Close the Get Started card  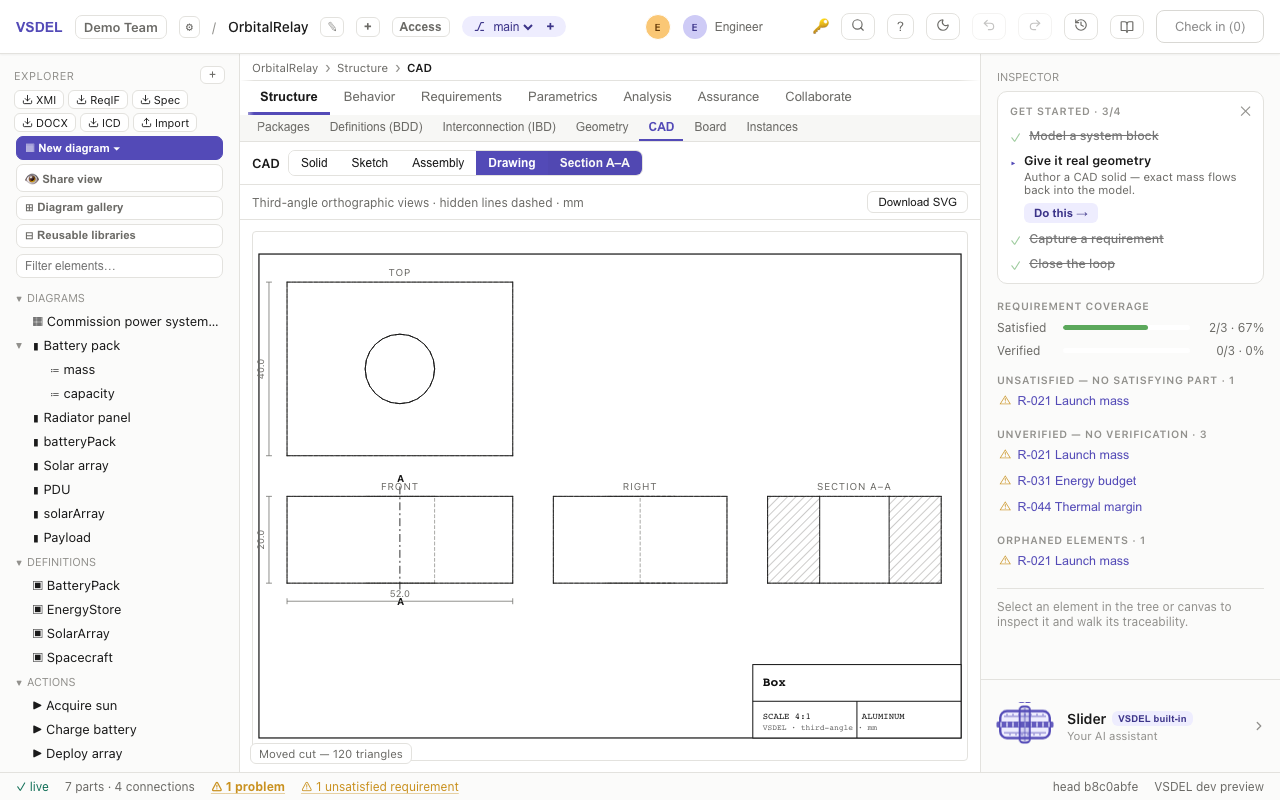pyautogui.click(x=1245, y=111)
